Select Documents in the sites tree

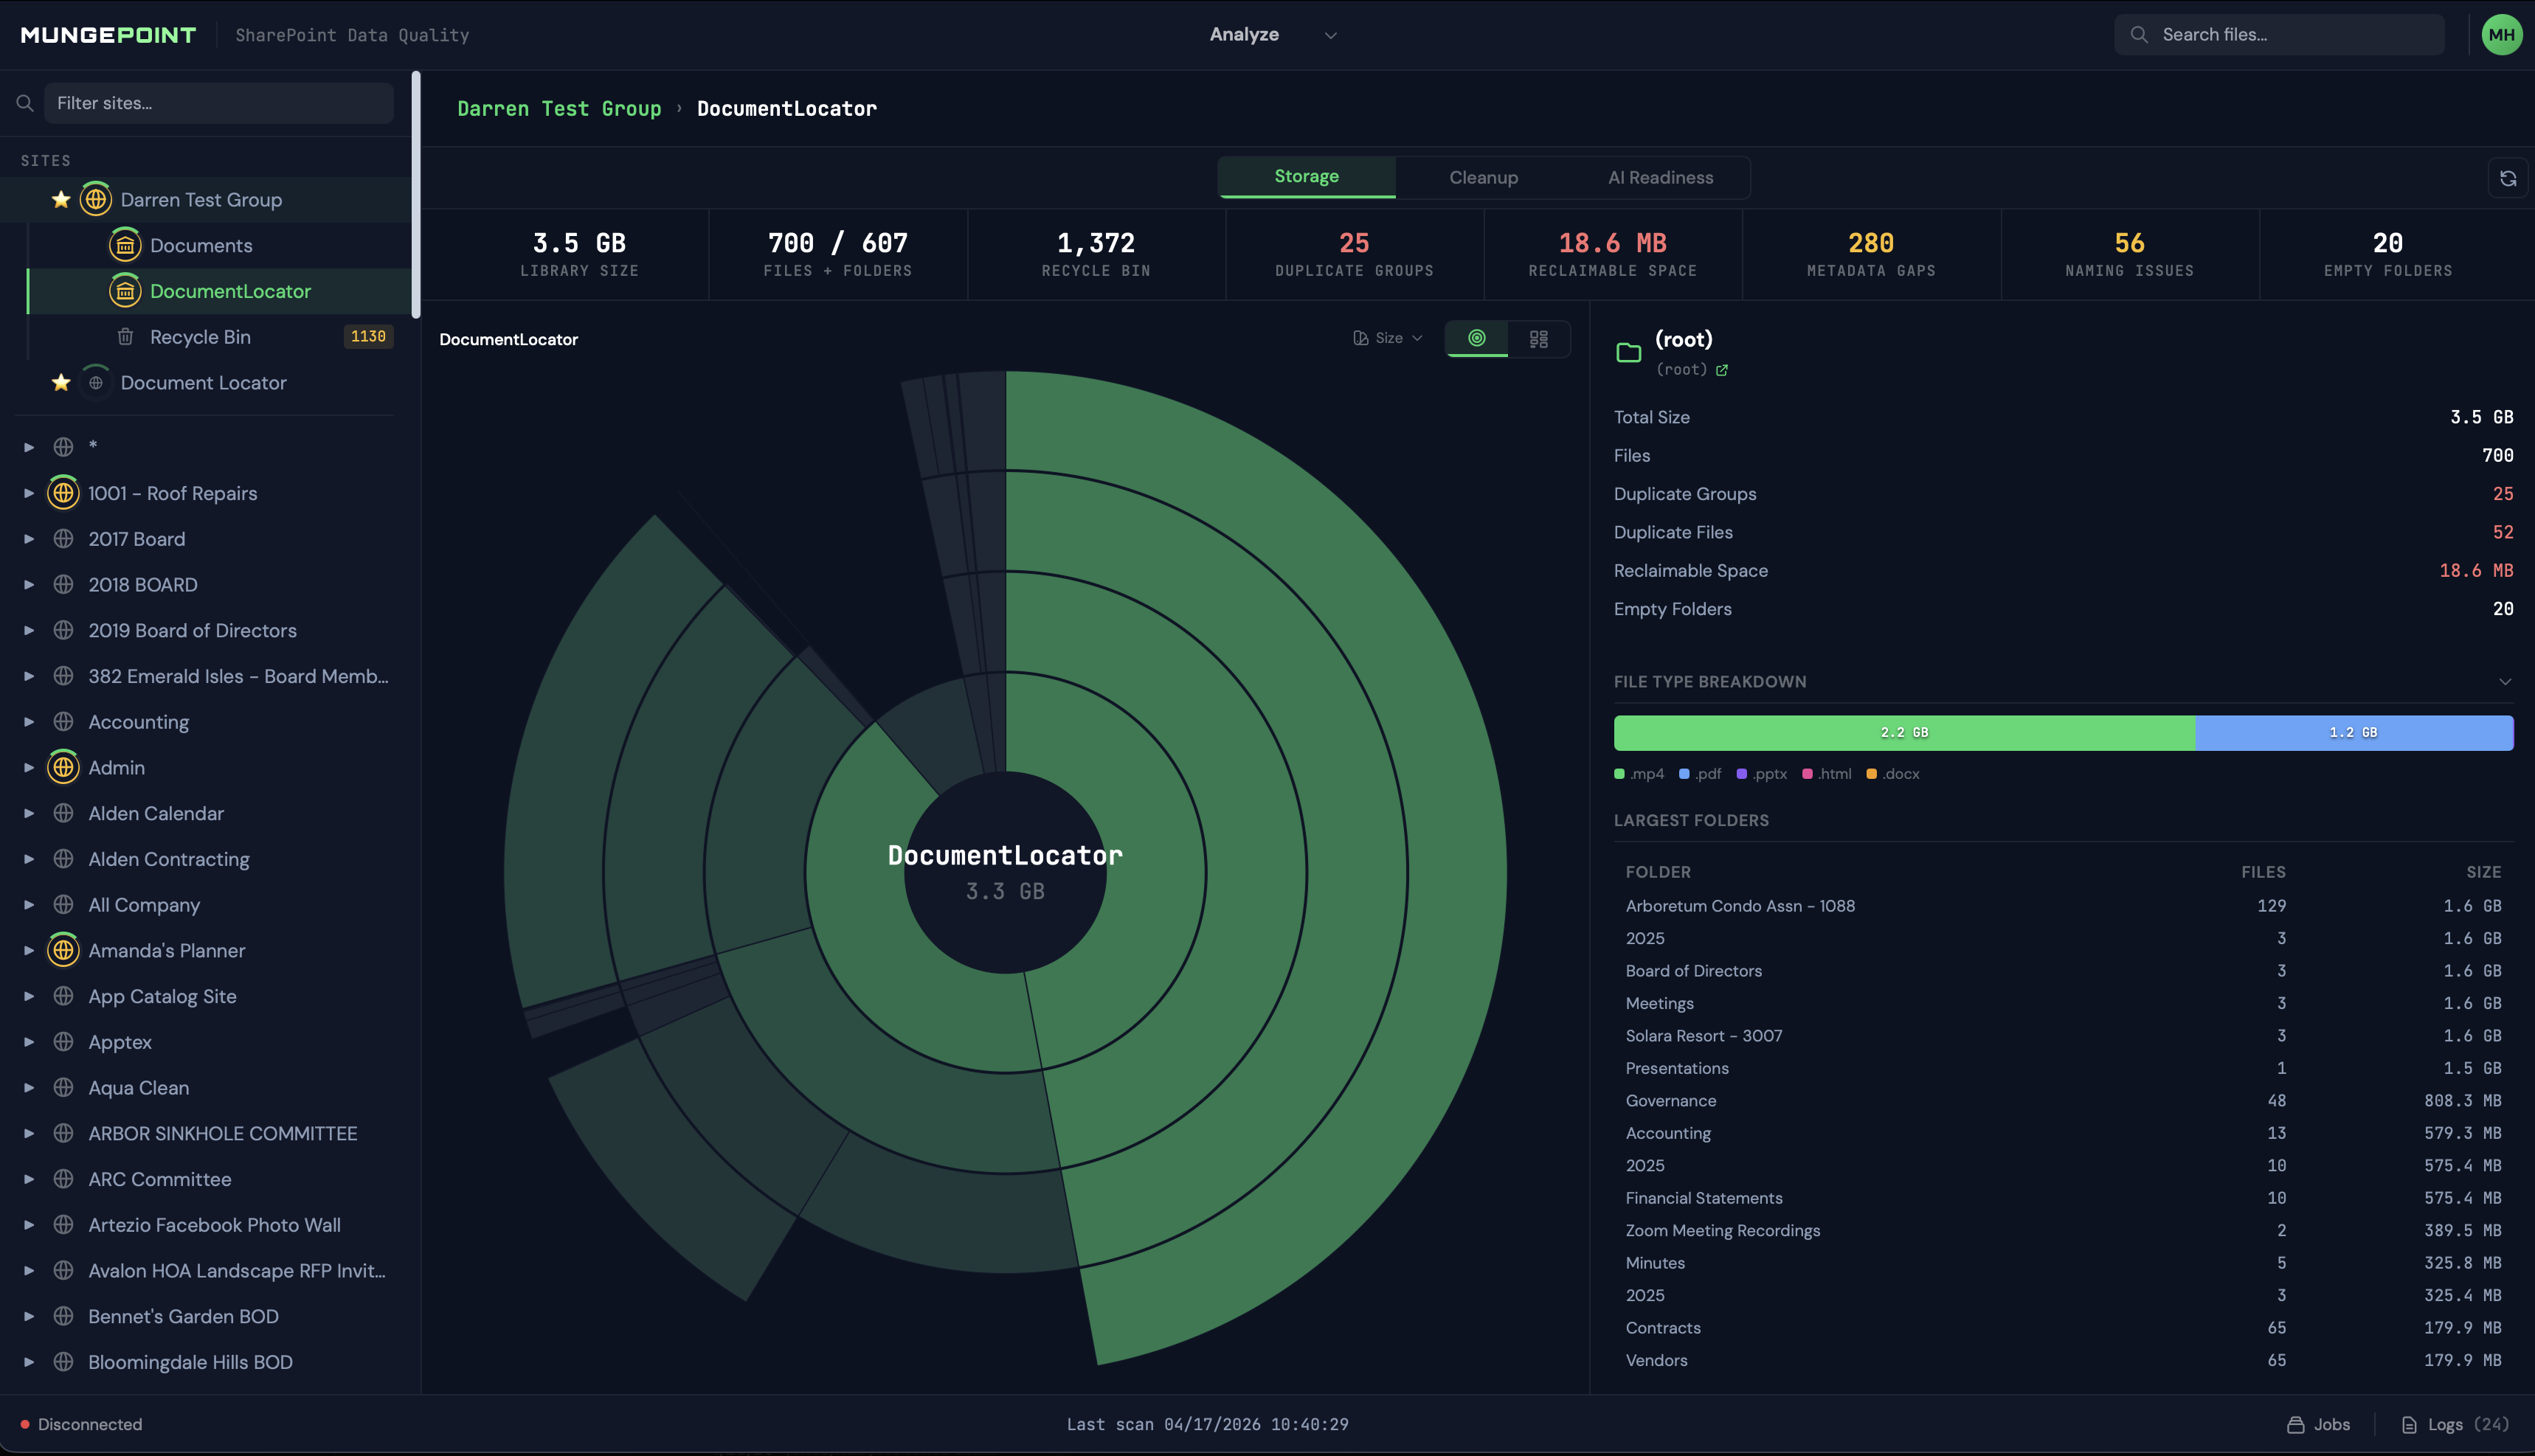click(201, 245)
